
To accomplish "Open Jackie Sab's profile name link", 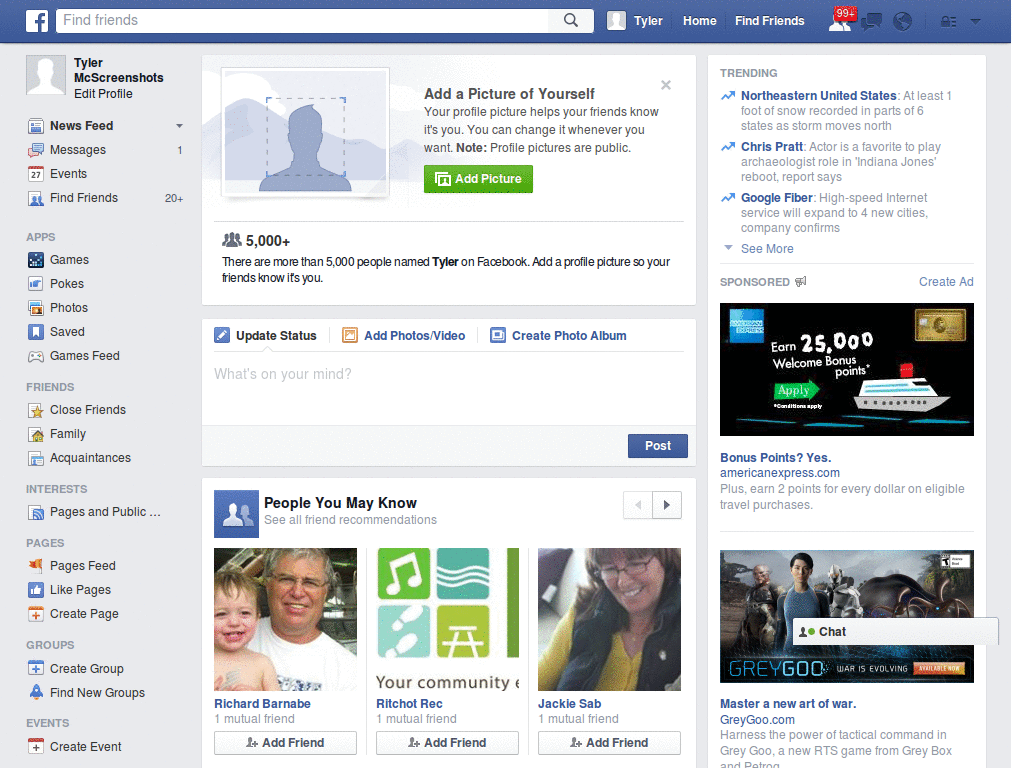I will tap(569, 704).
